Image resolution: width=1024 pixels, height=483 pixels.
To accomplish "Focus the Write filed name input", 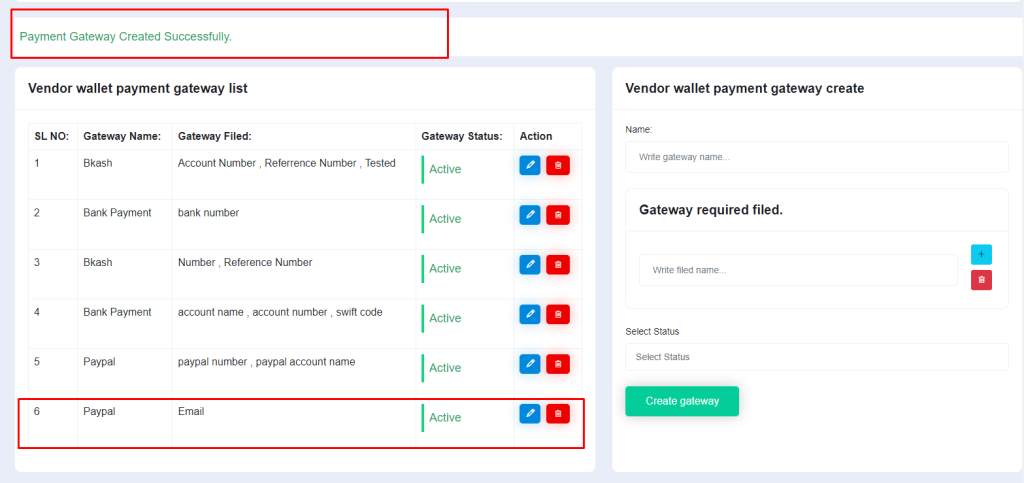I will pyautogui.click(x=798, y=270).
